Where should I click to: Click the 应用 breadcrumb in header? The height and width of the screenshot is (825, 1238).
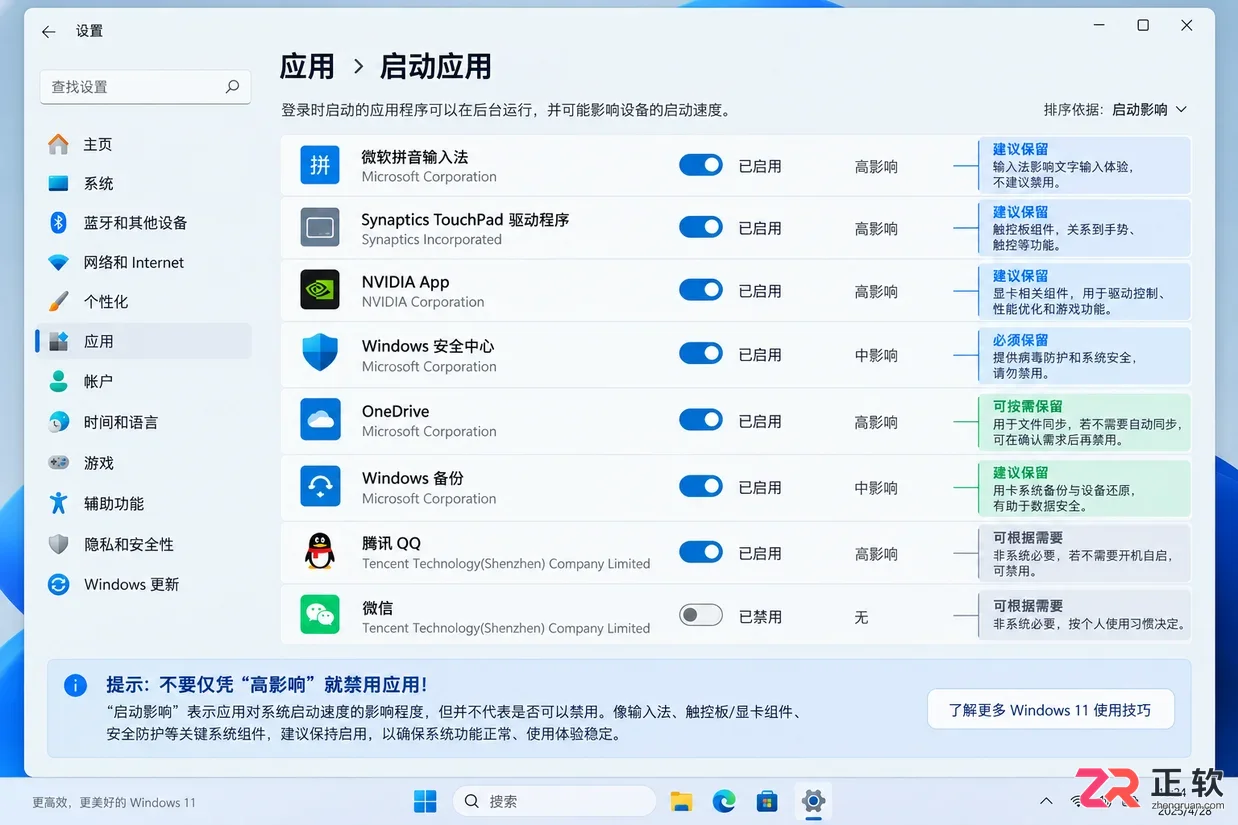point(307,66)
